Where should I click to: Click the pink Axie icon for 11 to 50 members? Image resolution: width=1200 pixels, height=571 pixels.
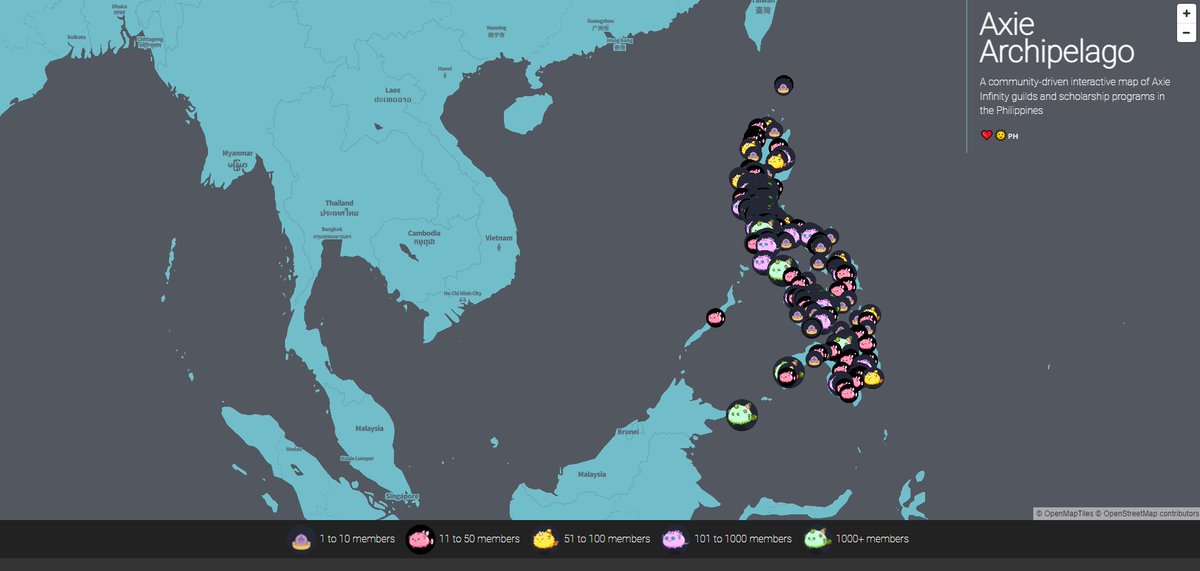[421, 539]
